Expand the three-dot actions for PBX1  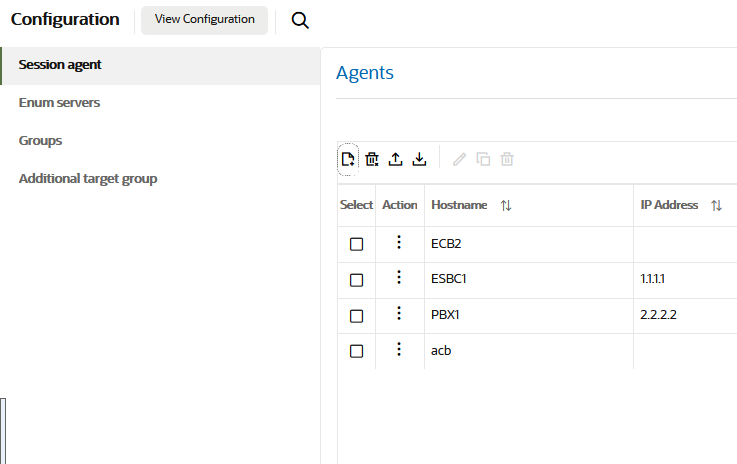[399, 314]
